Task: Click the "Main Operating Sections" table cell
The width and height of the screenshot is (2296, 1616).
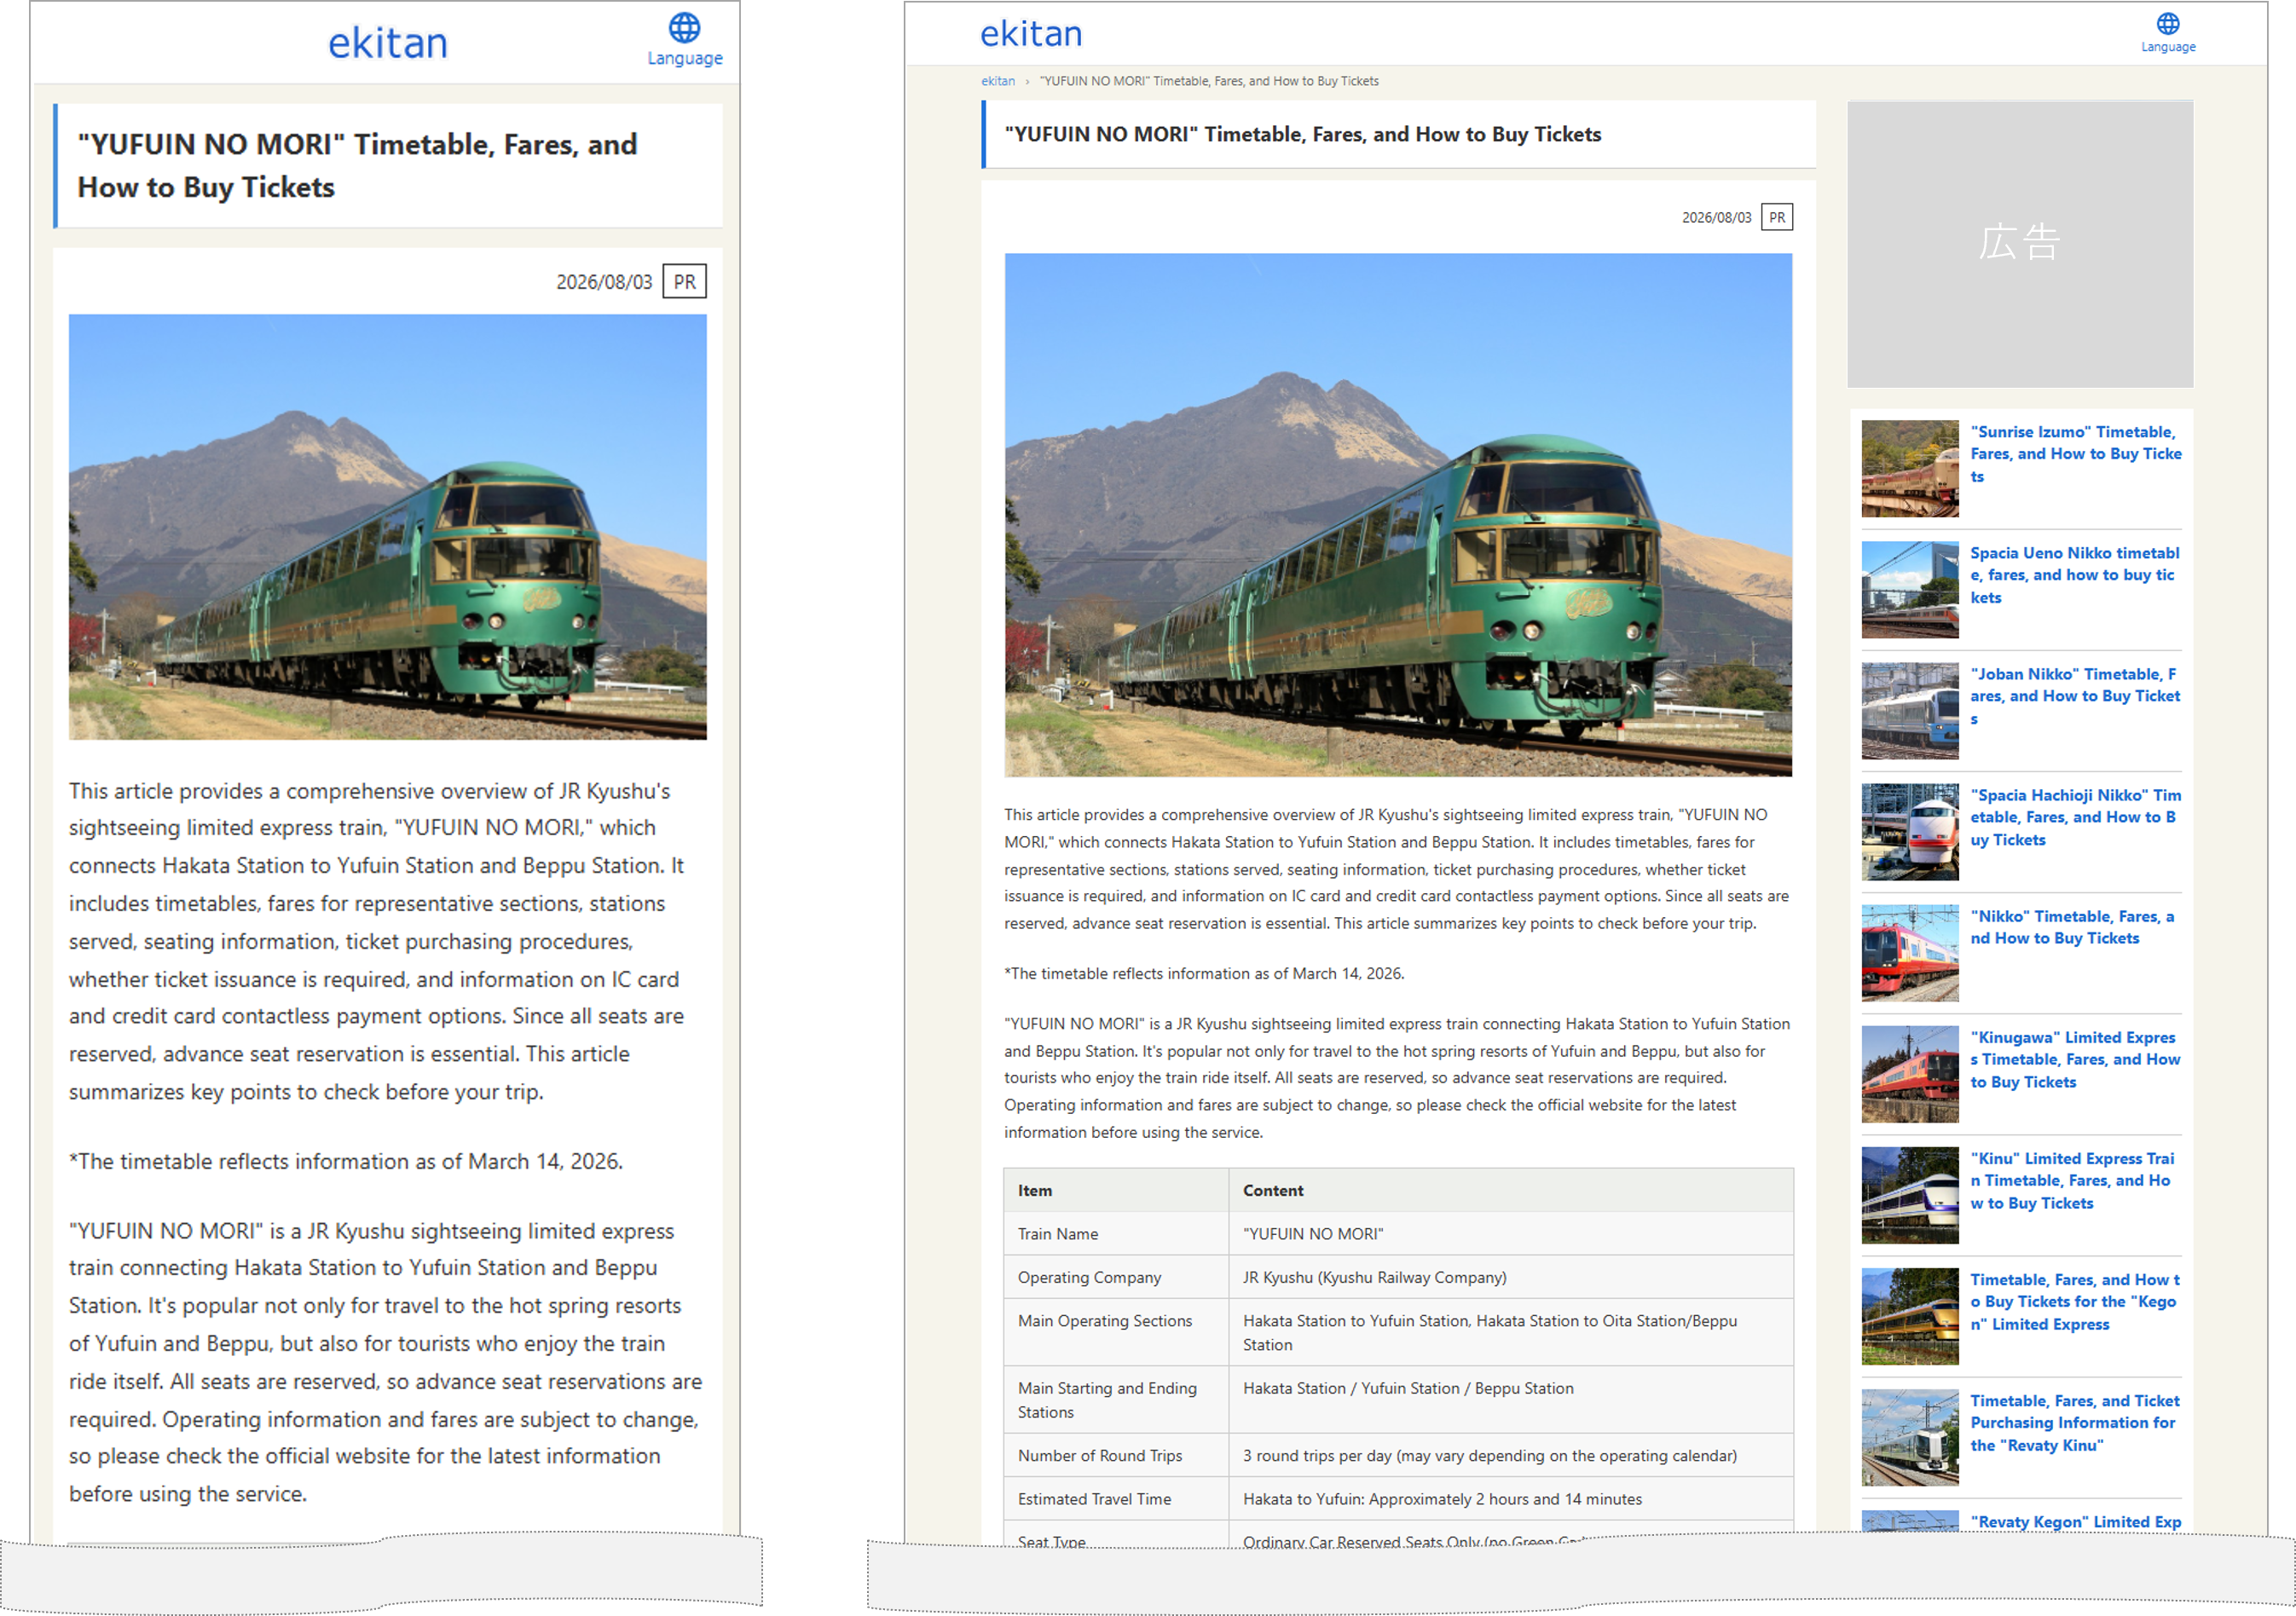Action: (1116, 1332)
